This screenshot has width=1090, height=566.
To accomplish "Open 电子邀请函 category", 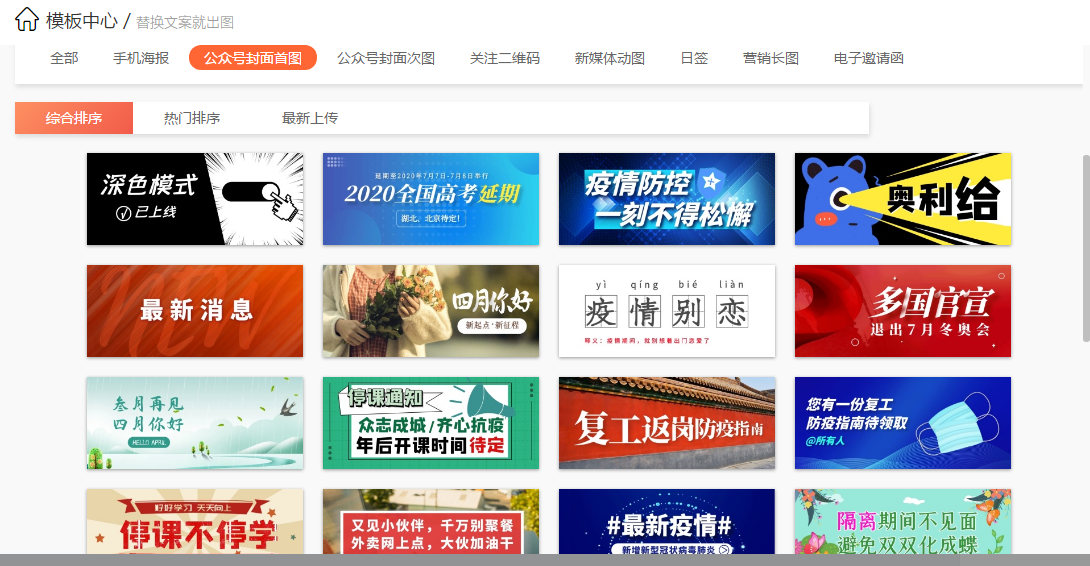I will coord(868,58).
